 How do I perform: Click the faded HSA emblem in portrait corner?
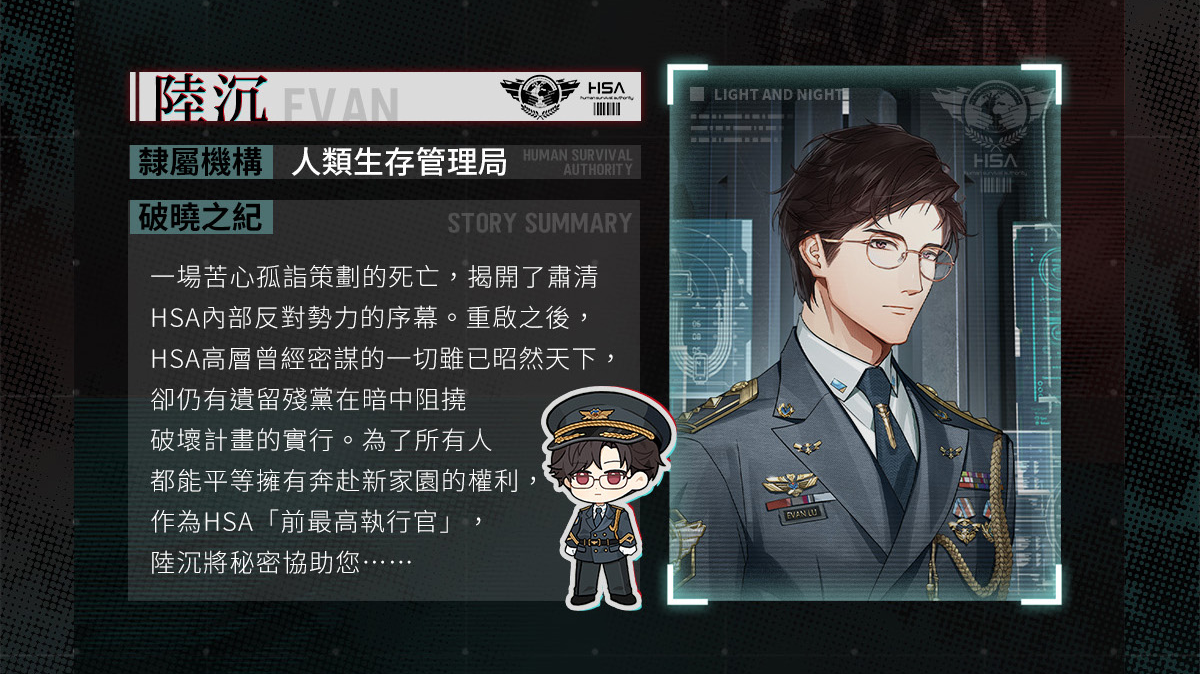click(x=994, y=125)
